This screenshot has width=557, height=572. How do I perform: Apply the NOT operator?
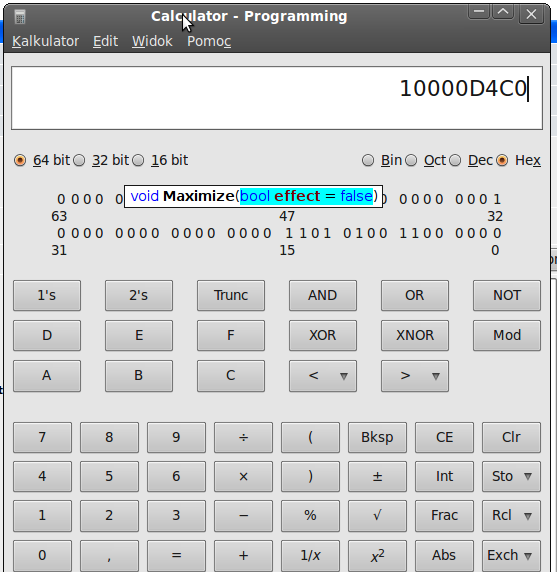(507, 295)
